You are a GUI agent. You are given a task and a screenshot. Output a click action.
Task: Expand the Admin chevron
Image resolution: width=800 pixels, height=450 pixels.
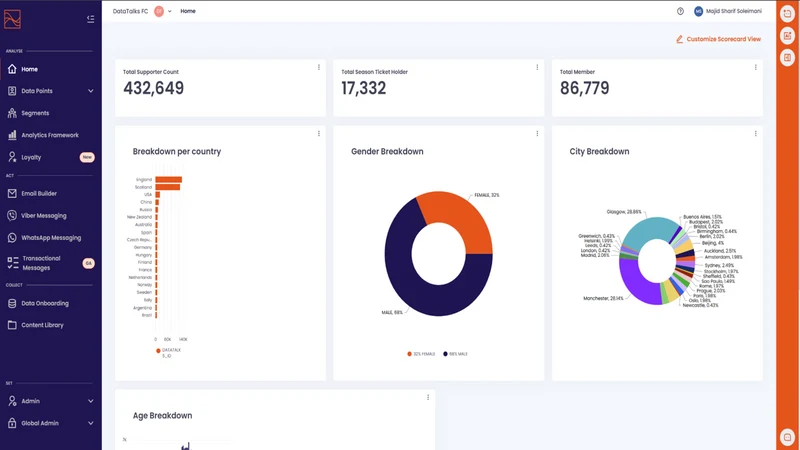[x=90, y=401]
